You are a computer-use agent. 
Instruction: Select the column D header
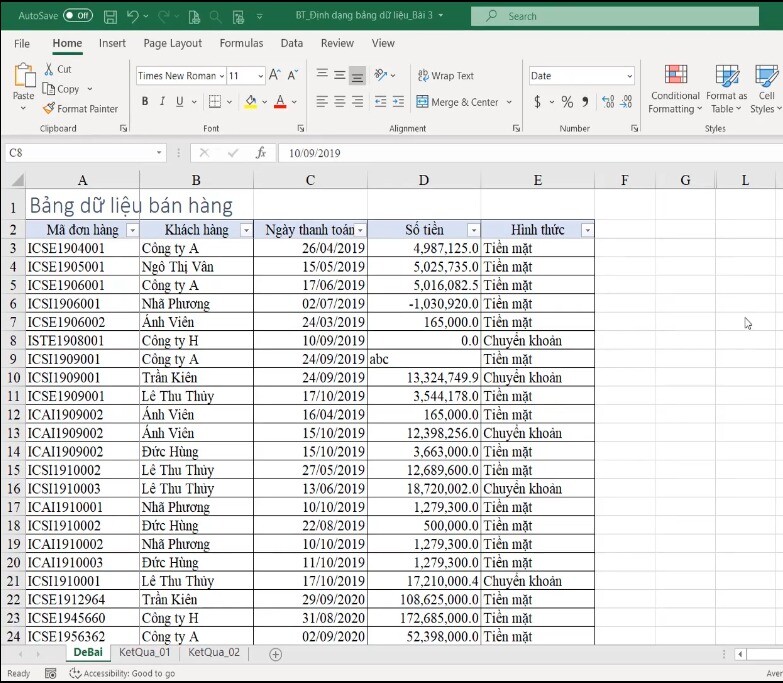pyautogui.click(x=424, y=180)
